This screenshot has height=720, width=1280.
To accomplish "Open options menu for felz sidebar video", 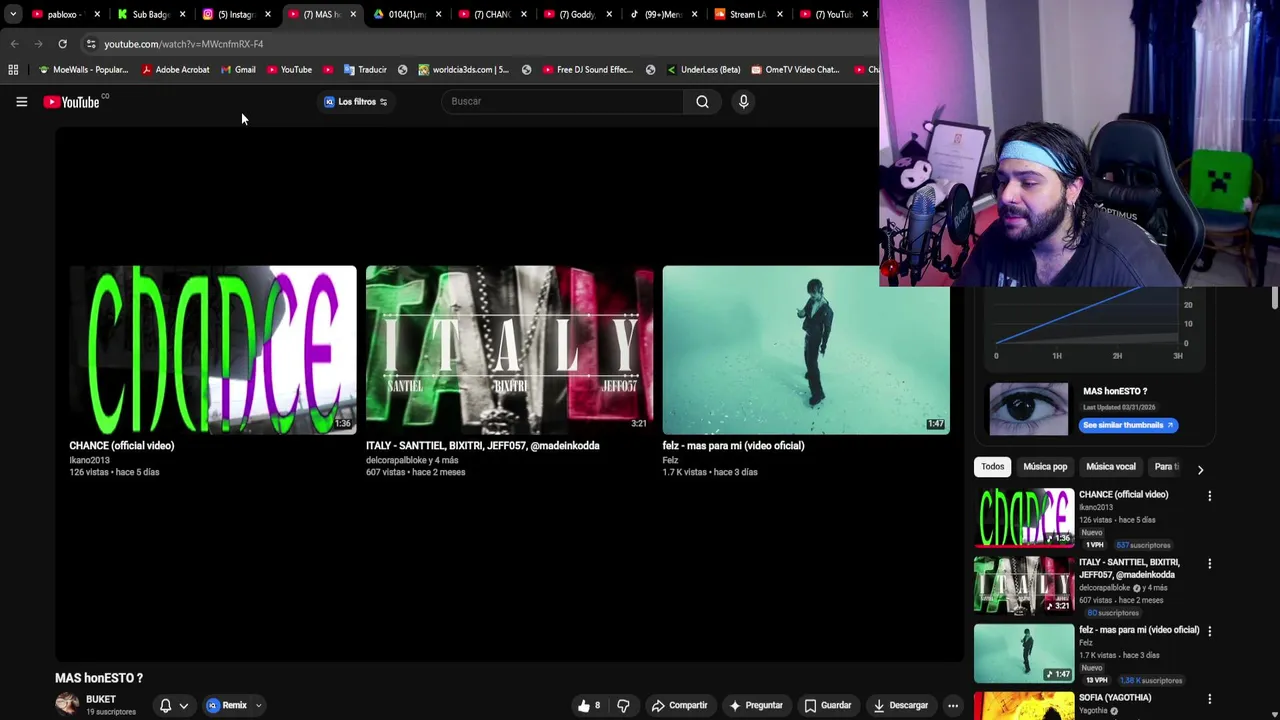I will (x=1209, y=631).
